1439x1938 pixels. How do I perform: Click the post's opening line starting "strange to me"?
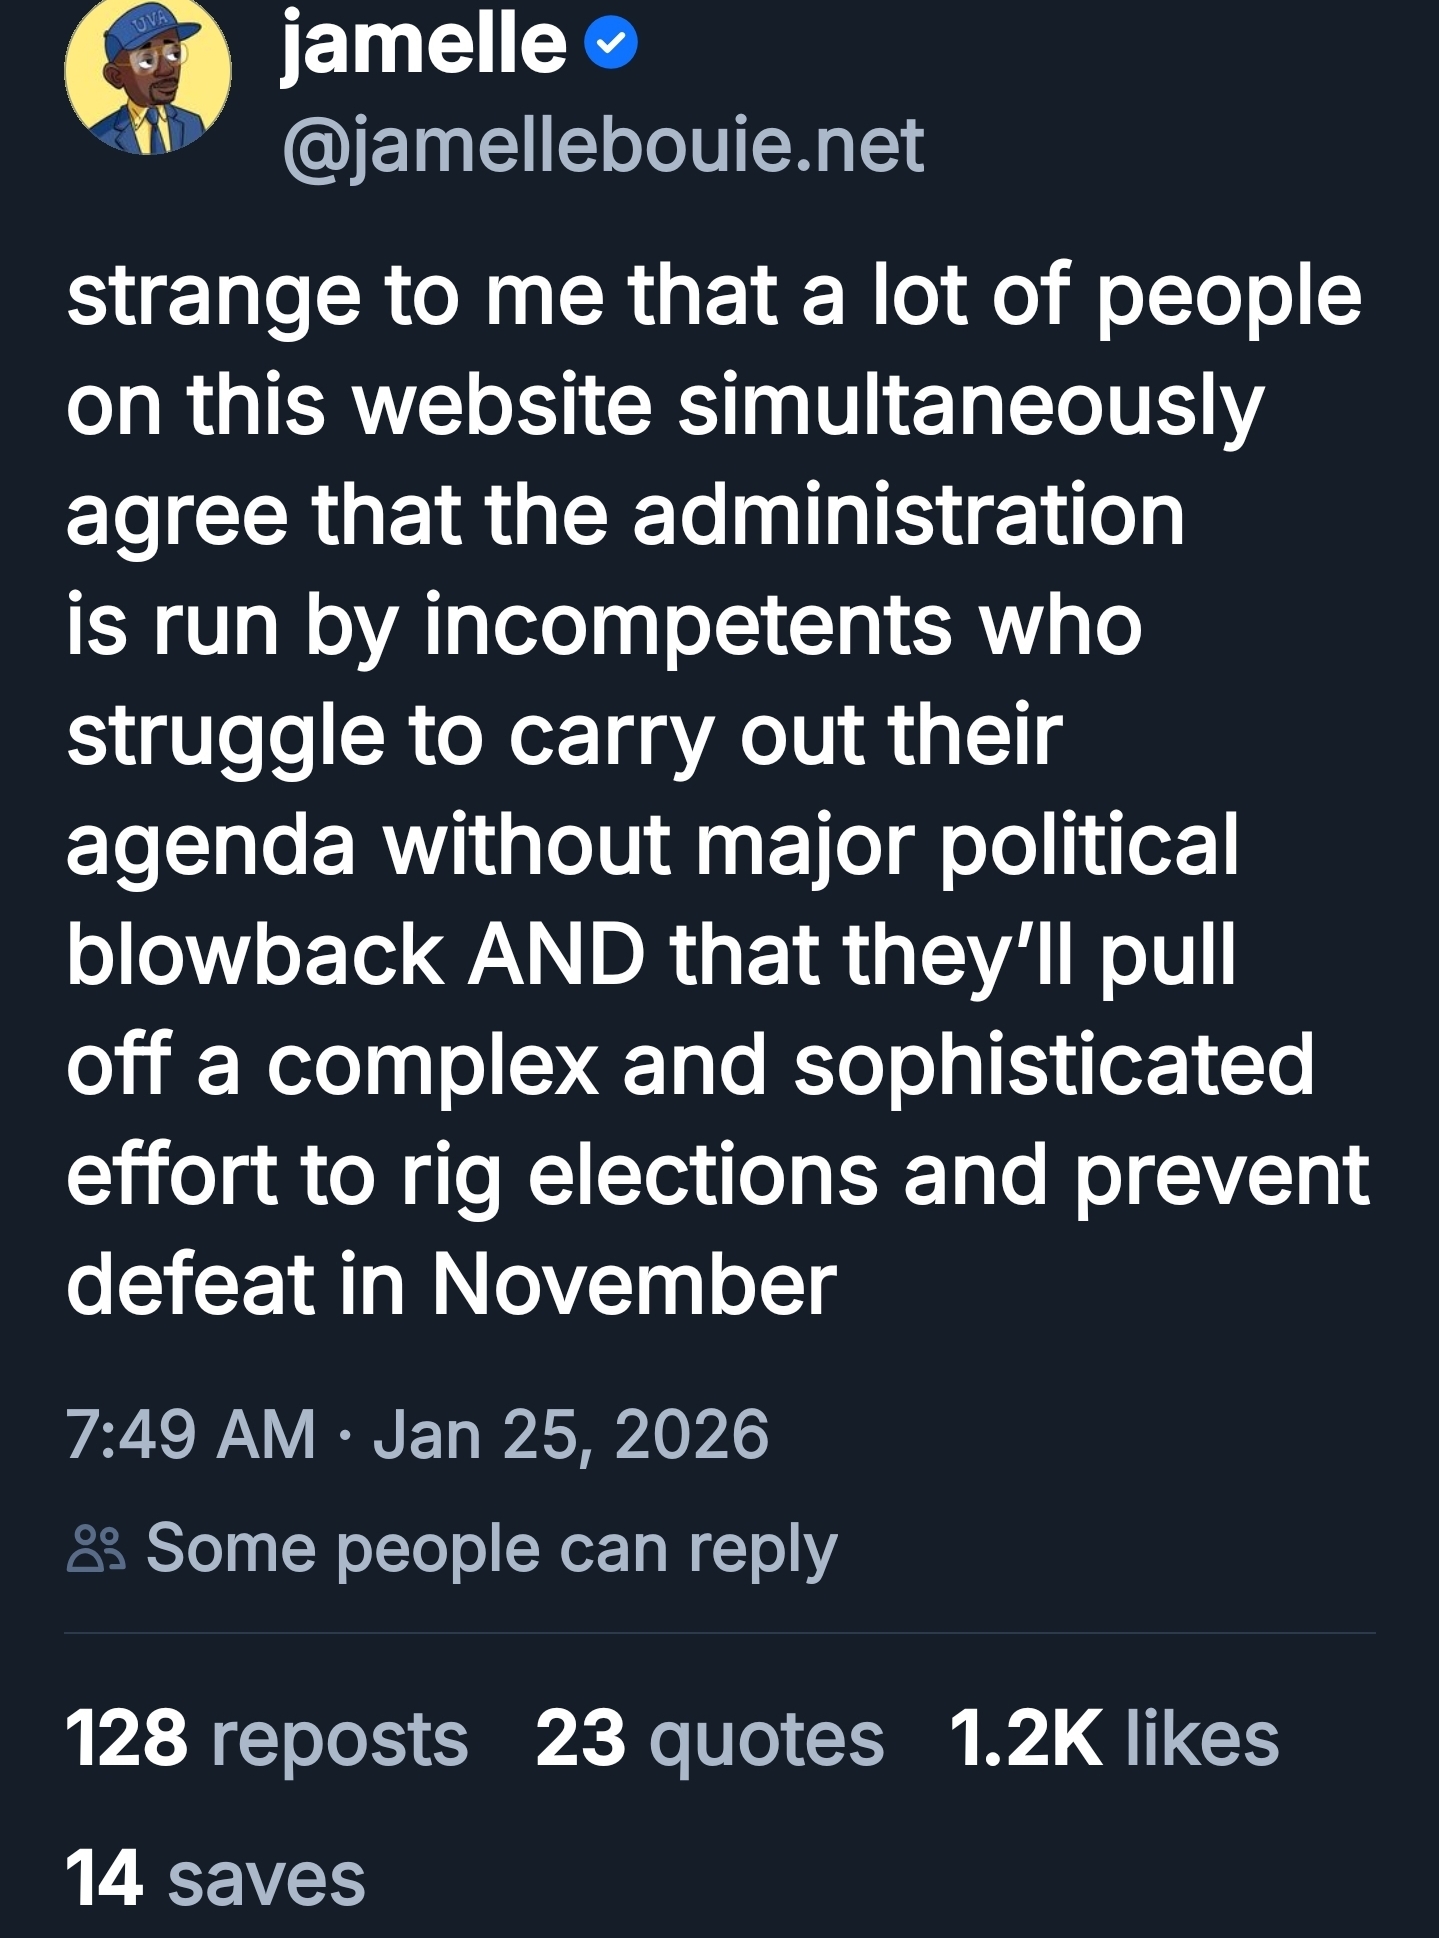click(713, 297)
